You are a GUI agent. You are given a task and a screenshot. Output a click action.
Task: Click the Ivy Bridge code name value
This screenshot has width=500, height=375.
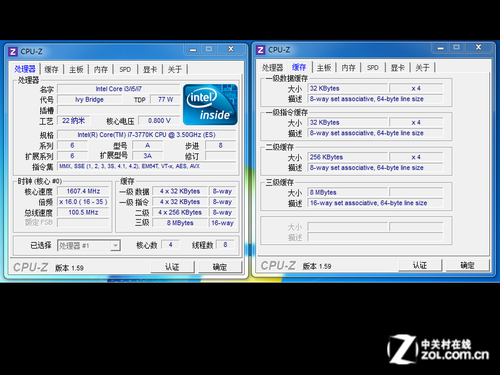[89, 99]
